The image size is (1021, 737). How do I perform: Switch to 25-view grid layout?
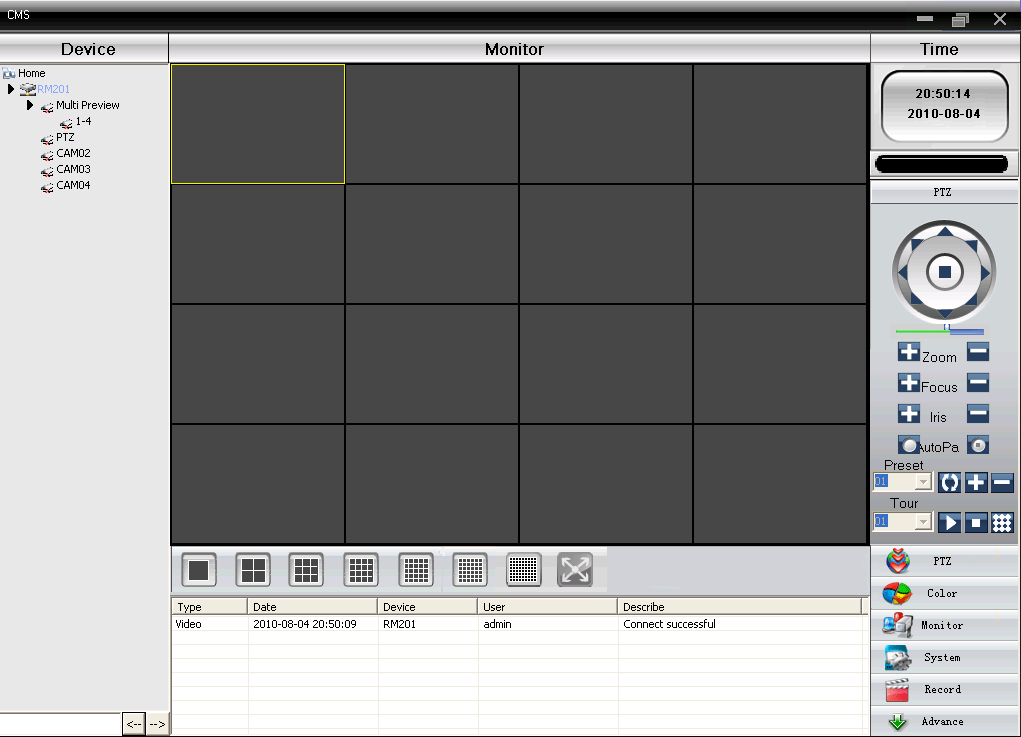coord(415,570)
